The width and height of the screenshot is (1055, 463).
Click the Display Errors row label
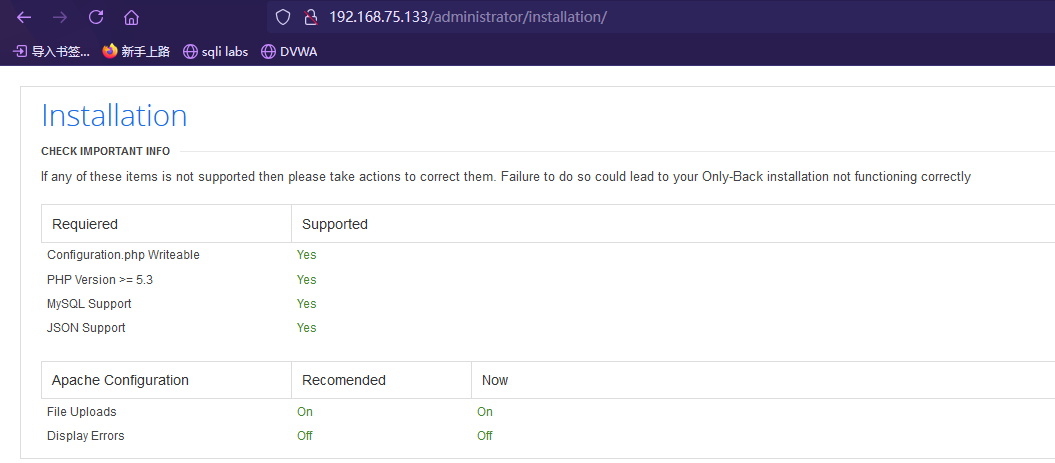pyautogui.click(x=86, y=436)
